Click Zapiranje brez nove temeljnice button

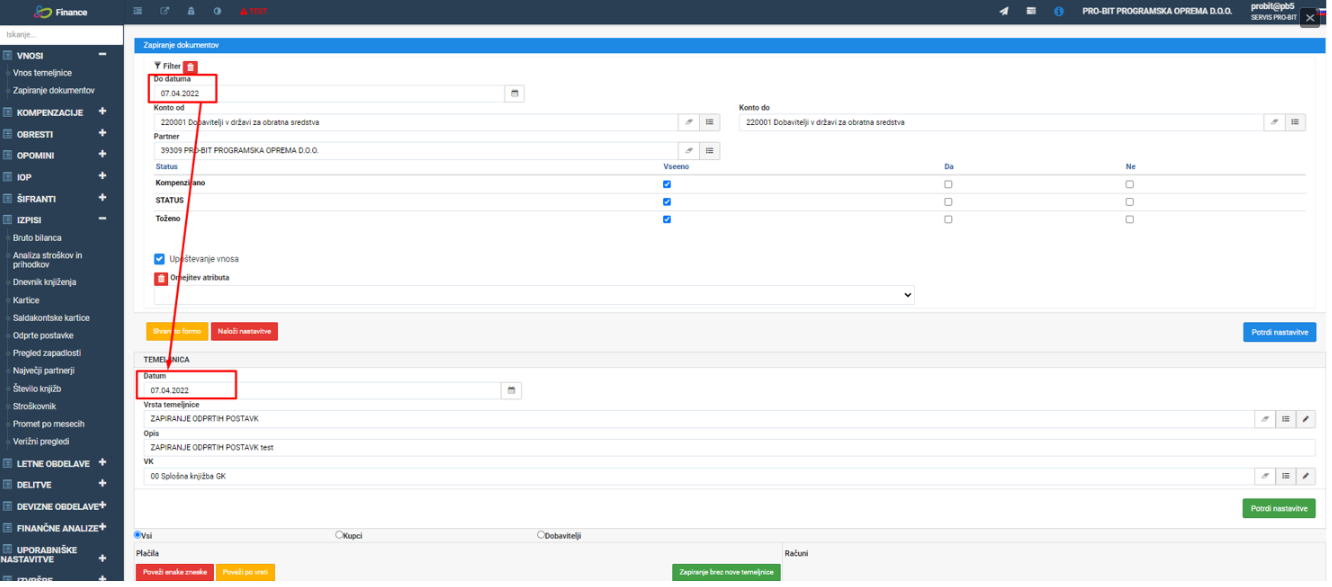pyautogui.click(x=726, y=572)
